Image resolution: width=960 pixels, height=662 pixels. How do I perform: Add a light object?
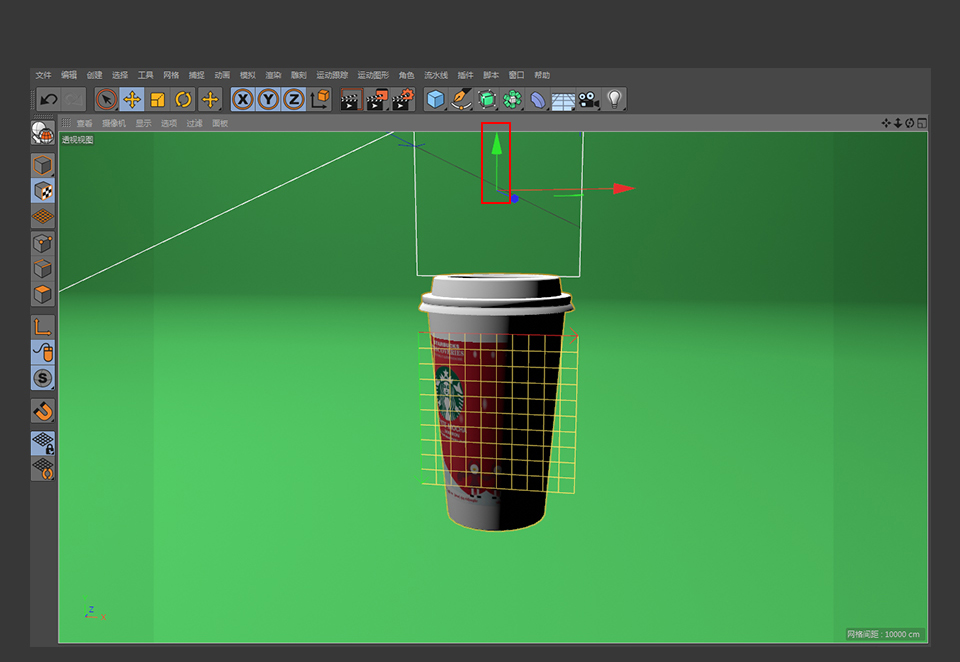tap(614, 99)
